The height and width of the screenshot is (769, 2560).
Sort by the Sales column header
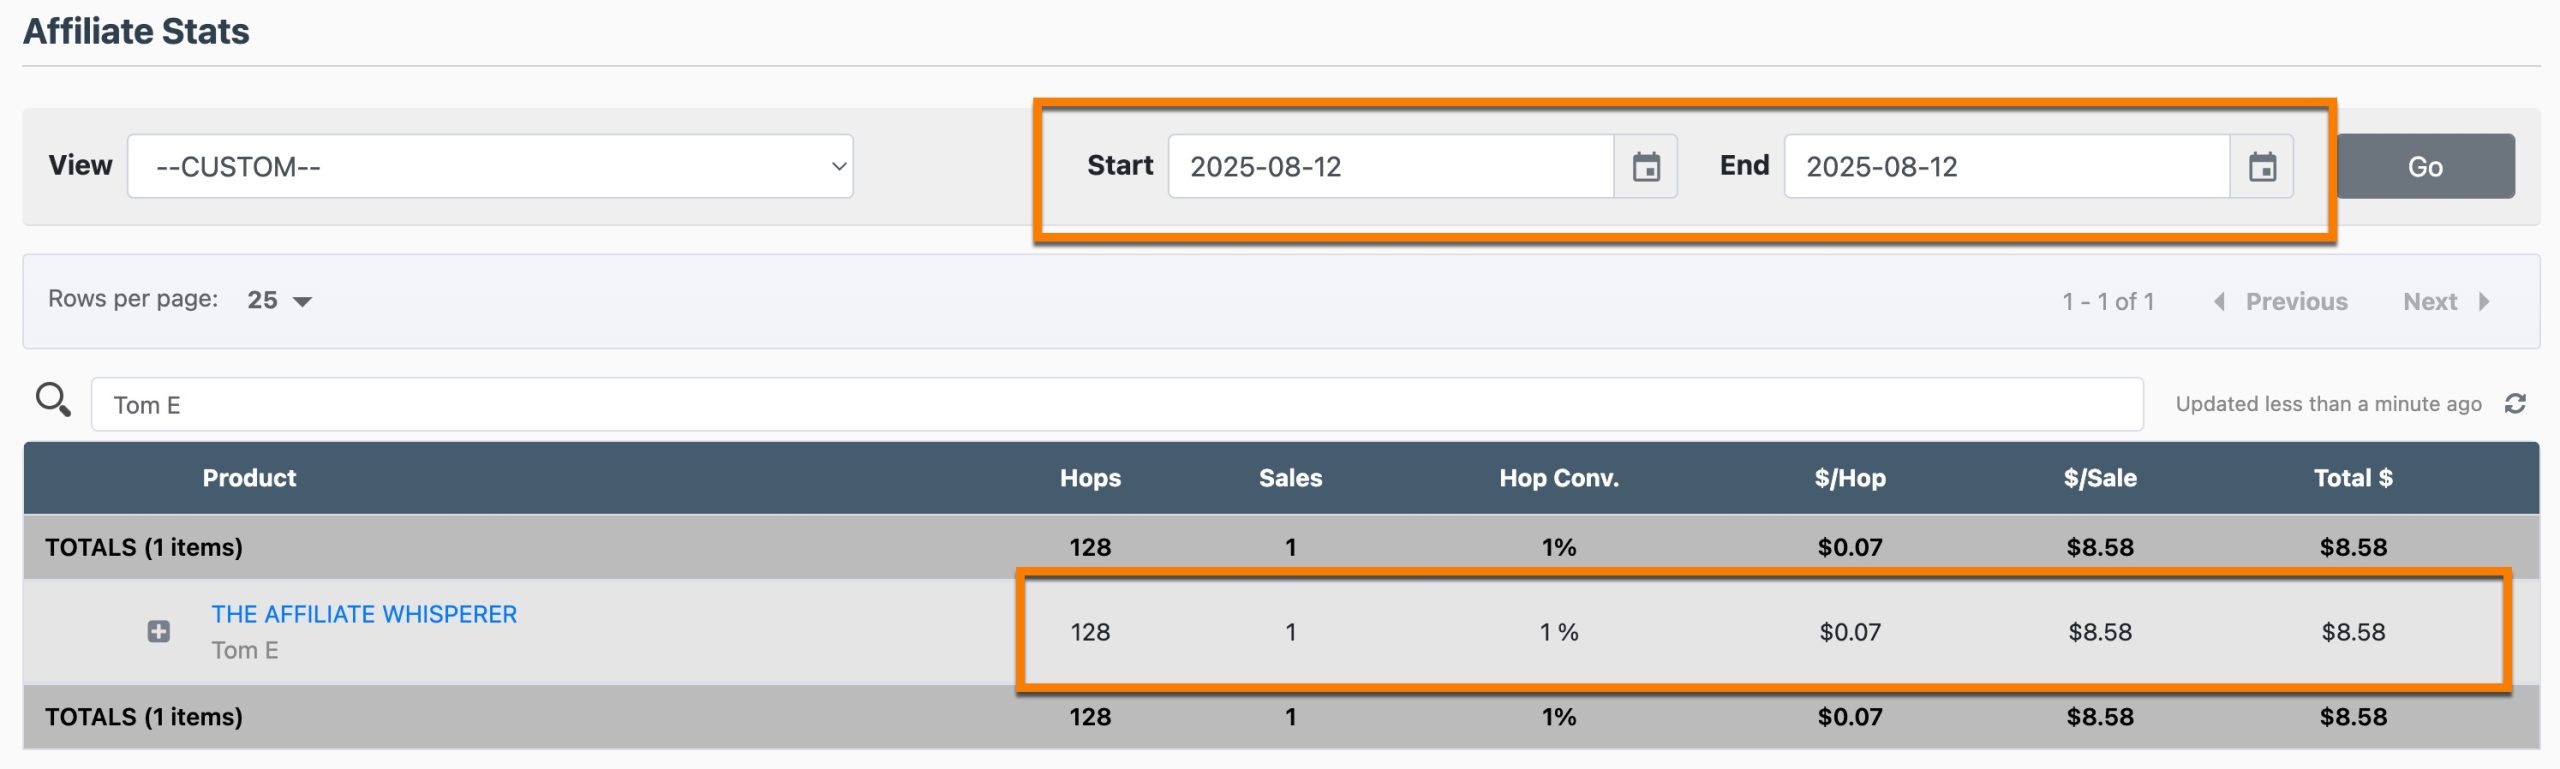coord(1290,478)
